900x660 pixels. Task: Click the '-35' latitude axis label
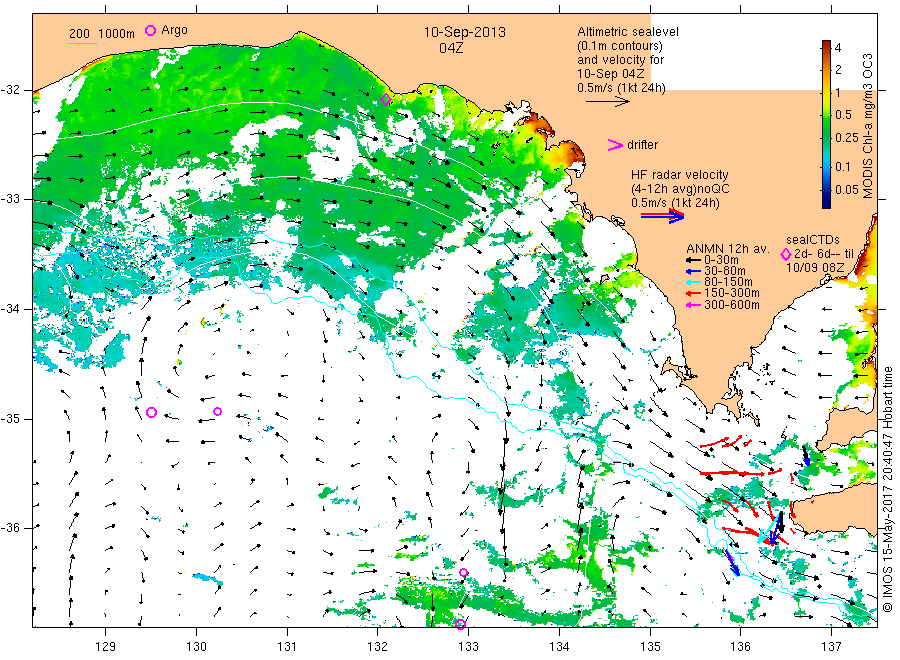click(10, 418)
